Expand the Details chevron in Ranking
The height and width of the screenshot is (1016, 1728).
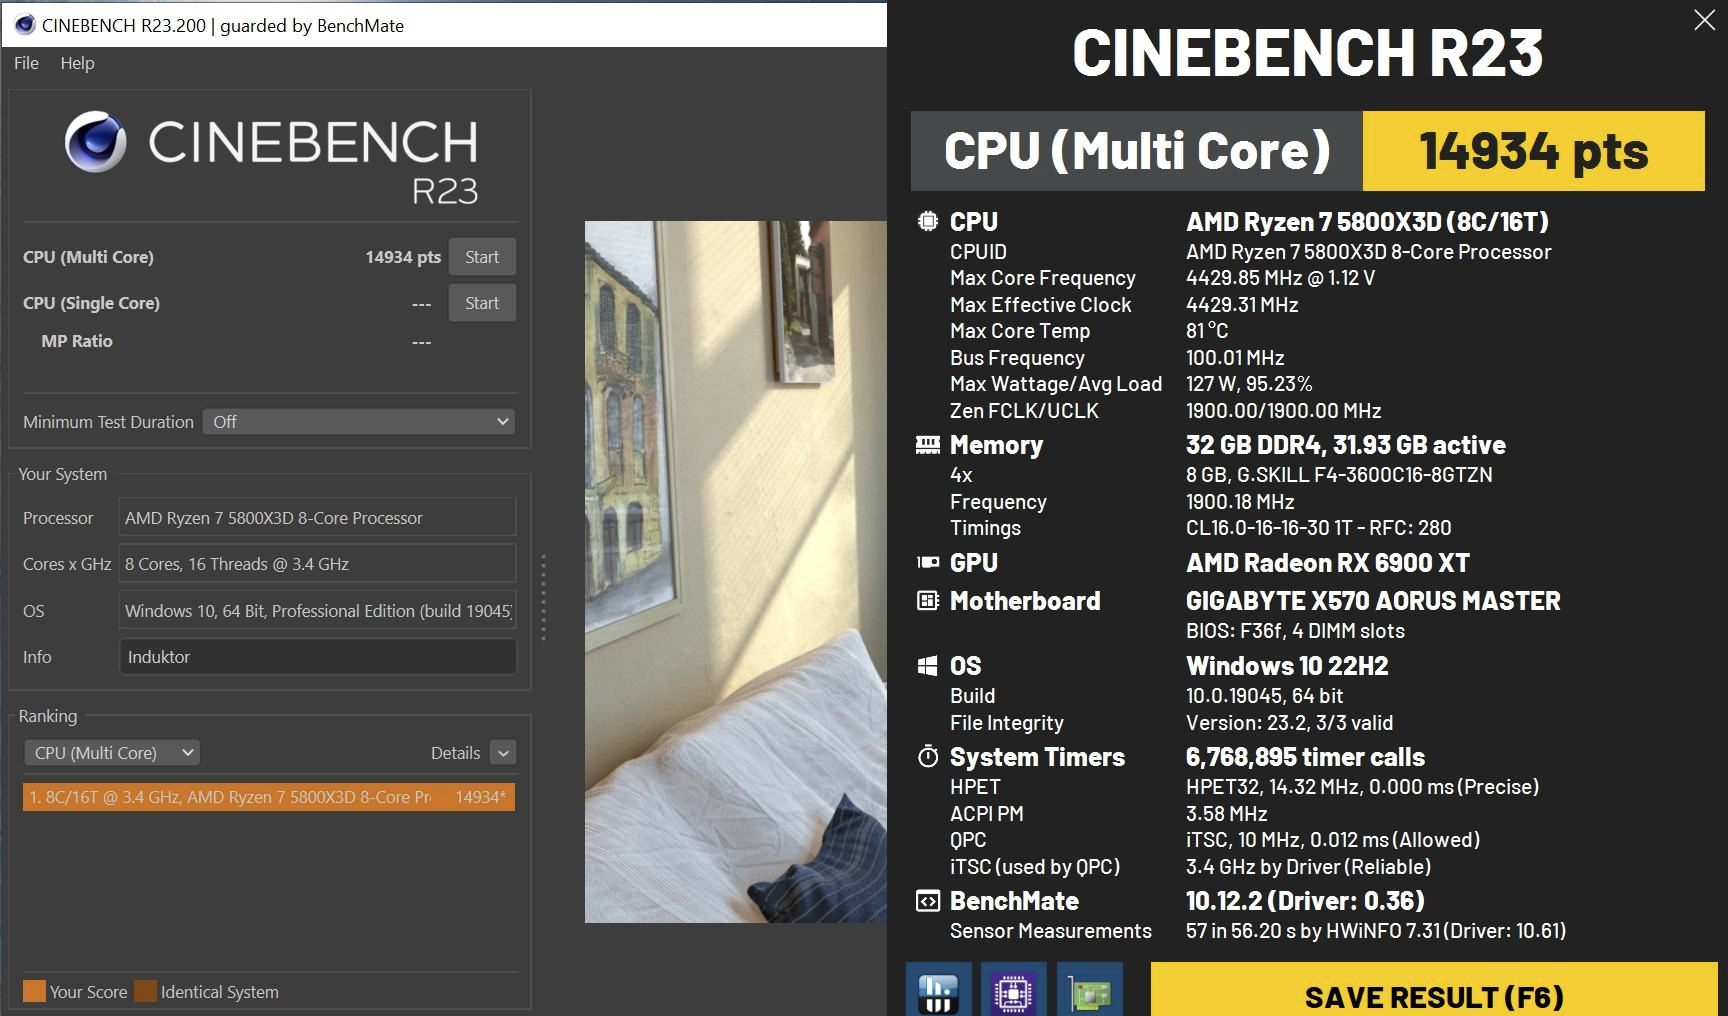(x=503, y=753)
